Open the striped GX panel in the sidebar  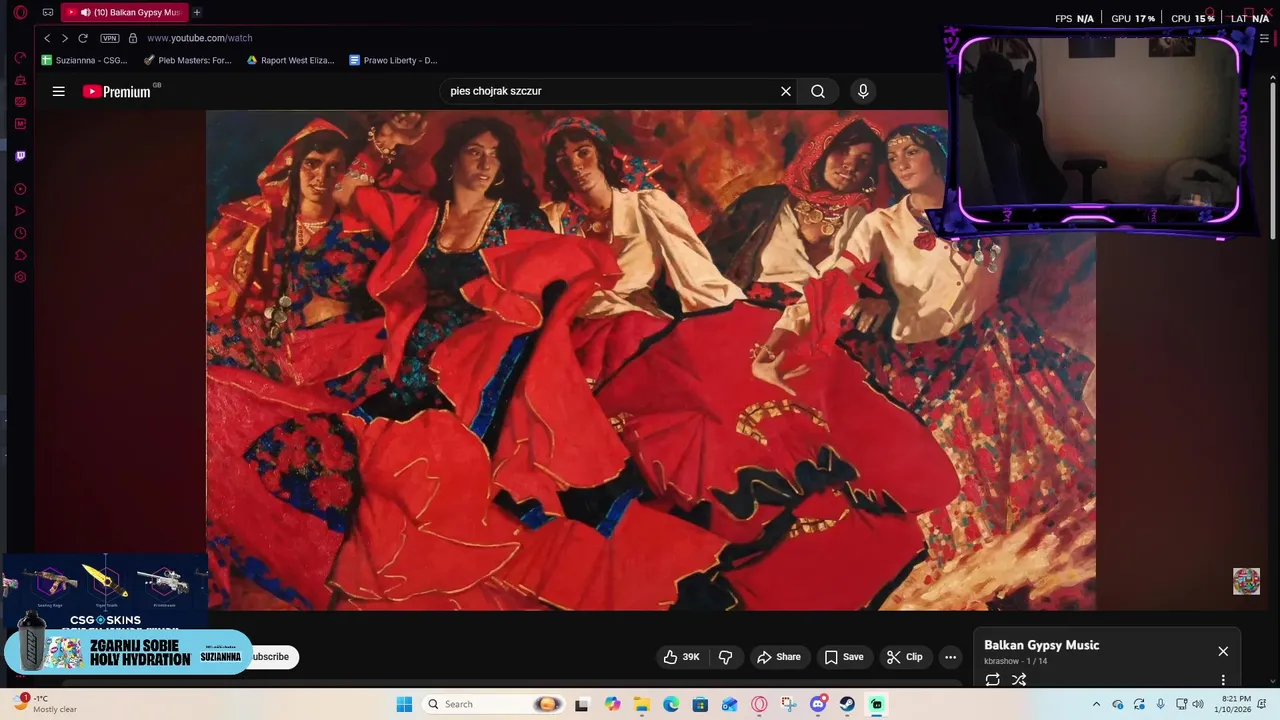(x=20, y=101)
